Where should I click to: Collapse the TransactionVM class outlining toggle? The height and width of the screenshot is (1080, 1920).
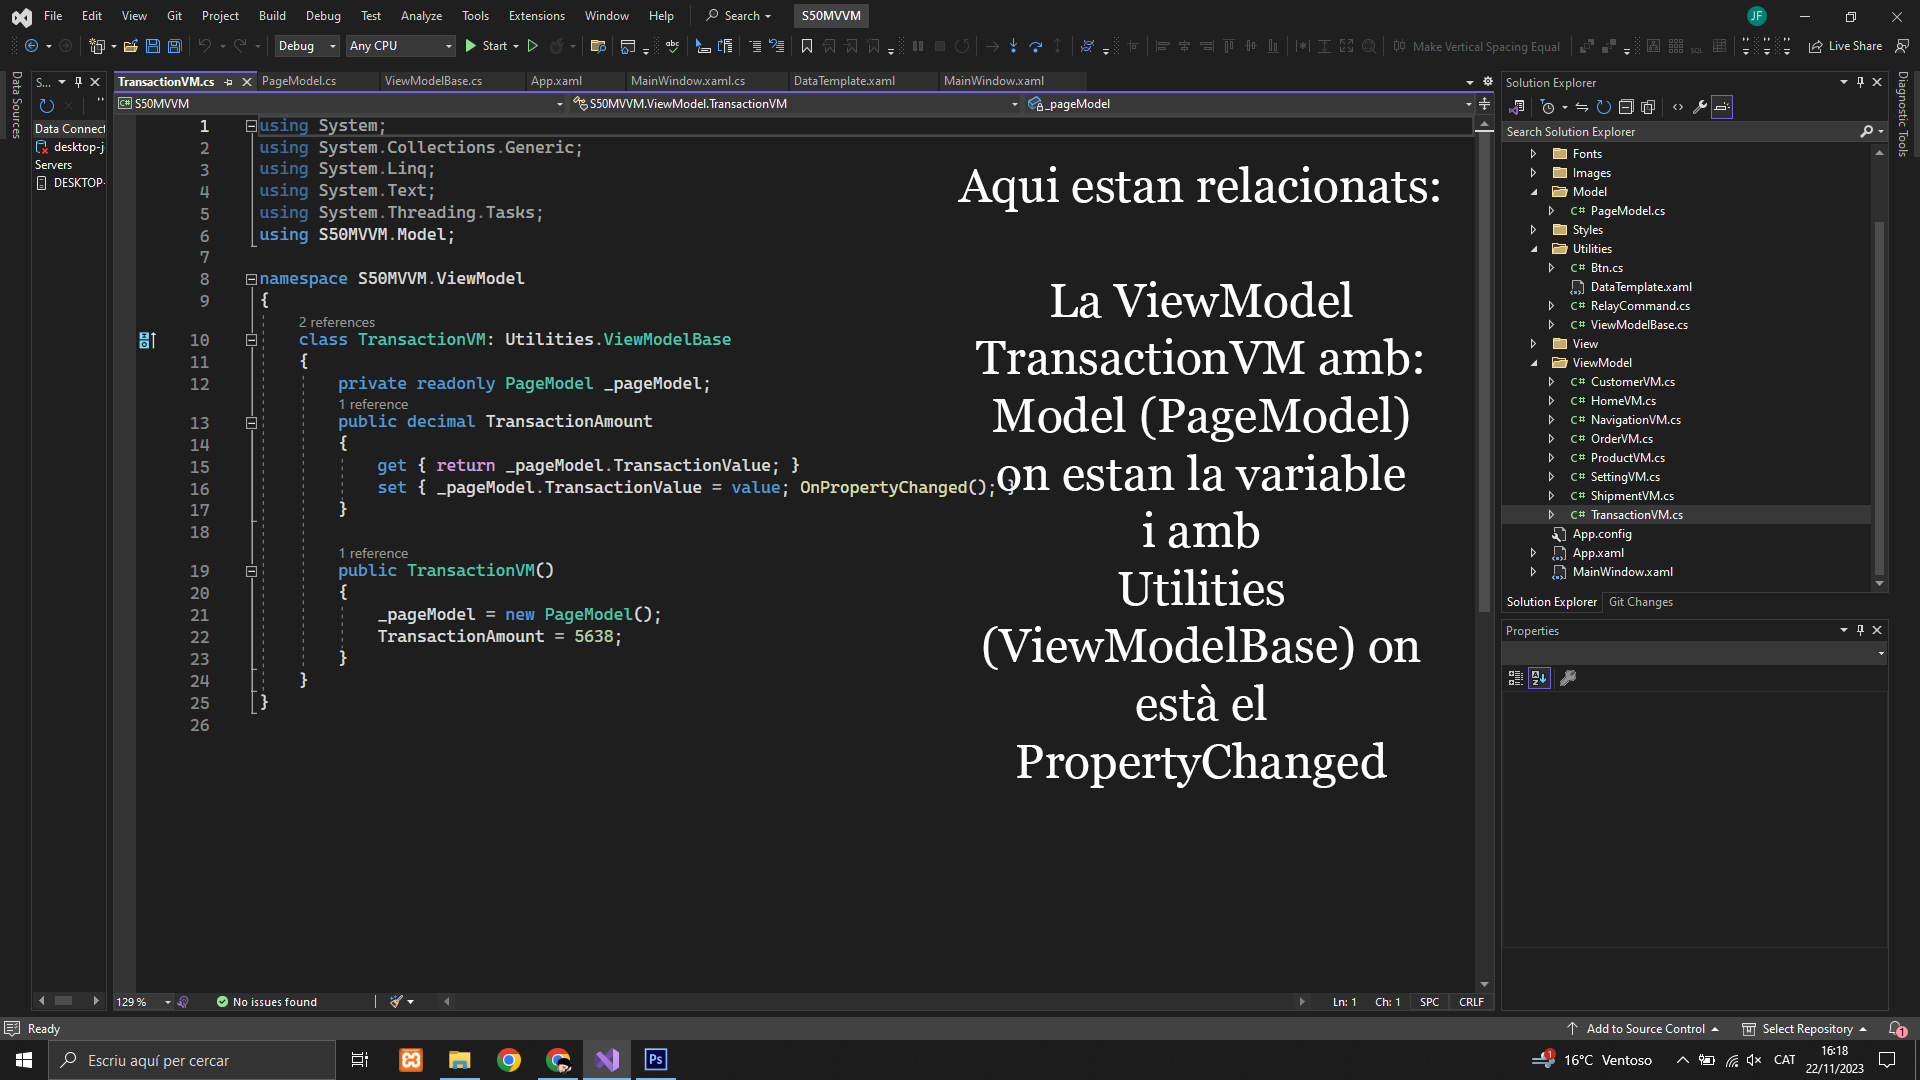coord(251,340)
